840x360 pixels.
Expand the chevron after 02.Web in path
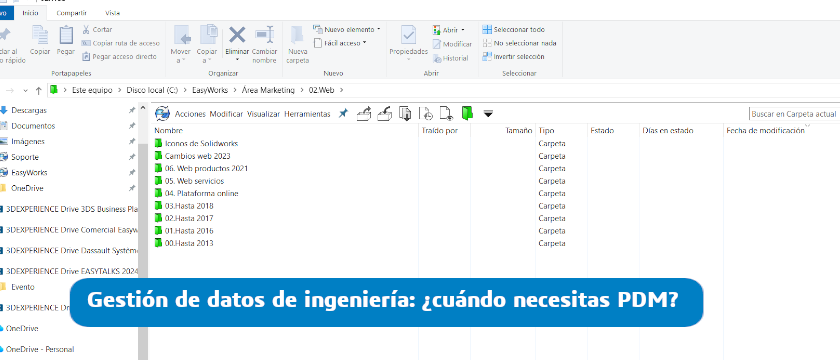tap(341, 91)
